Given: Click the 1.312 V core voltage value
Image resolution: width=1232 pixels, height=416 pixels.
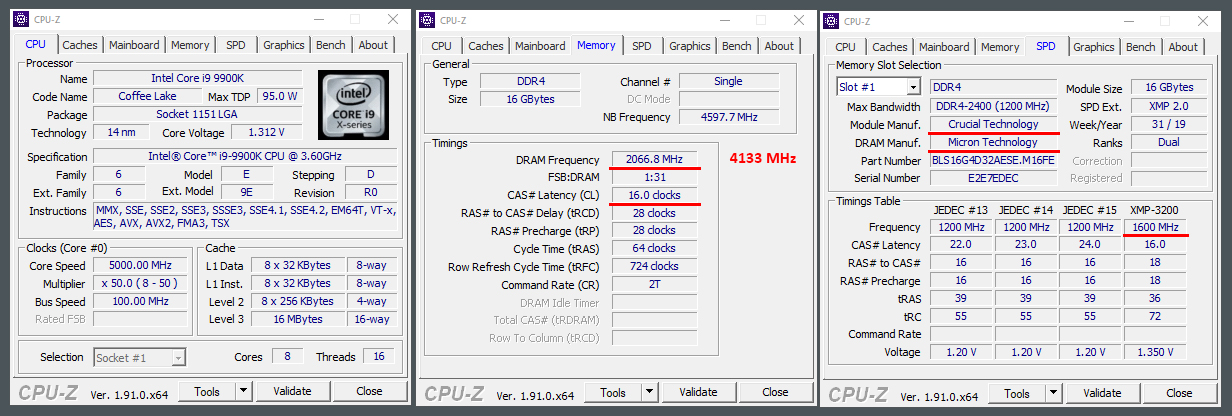Looking at the screenshot, I should (265, 133).
